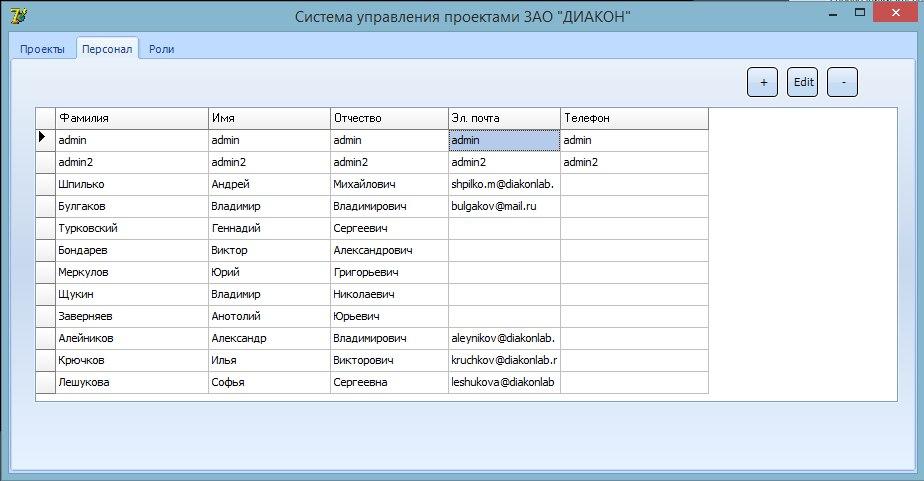
Task: Click the - delete record button
Action: [843, 82]
